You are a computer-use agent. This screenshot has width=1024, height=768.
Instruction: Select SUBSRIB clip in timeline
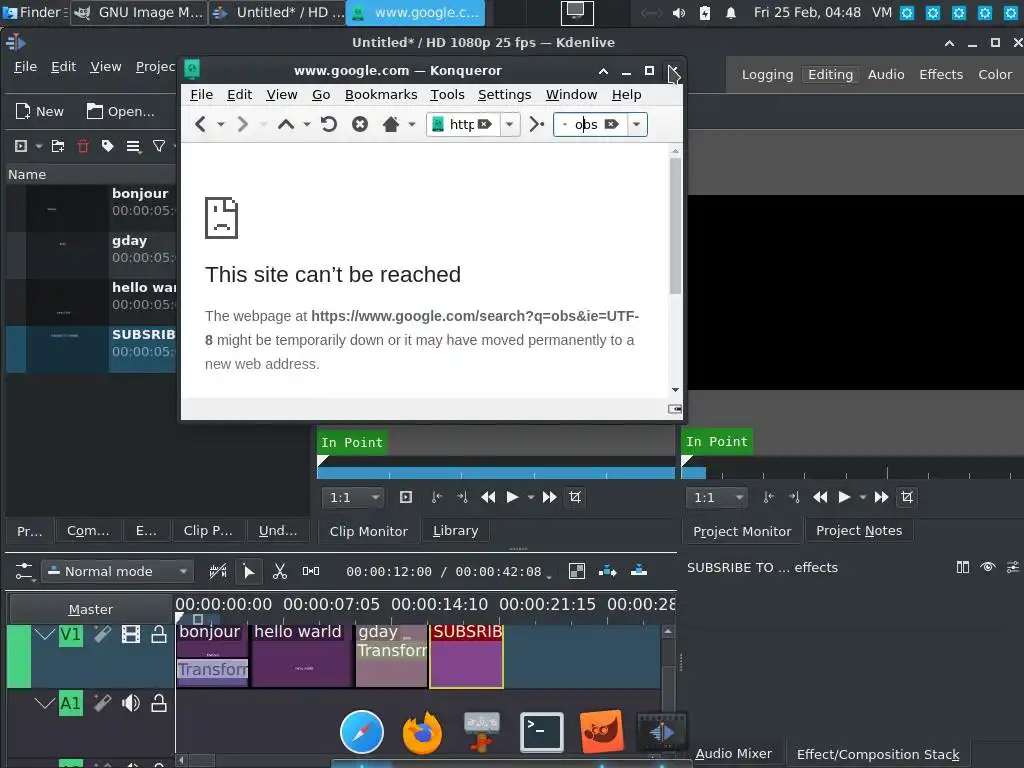(466, 656)
